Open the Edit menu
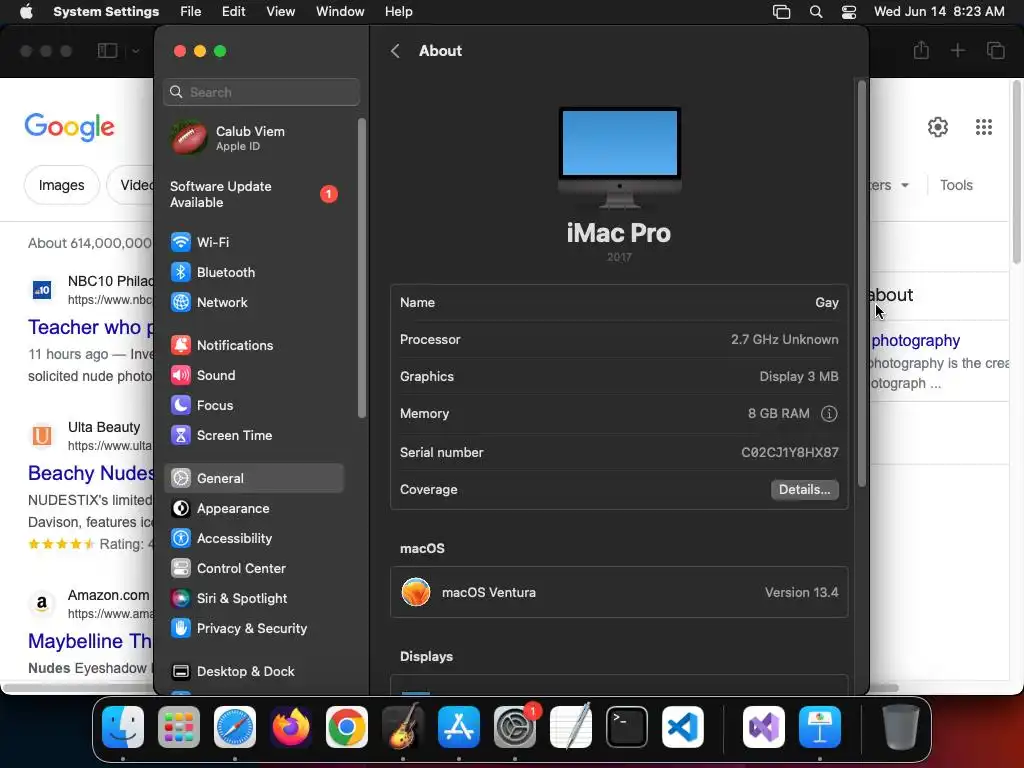The width and height of the screenshot is (1024, 768). (233, 12)
